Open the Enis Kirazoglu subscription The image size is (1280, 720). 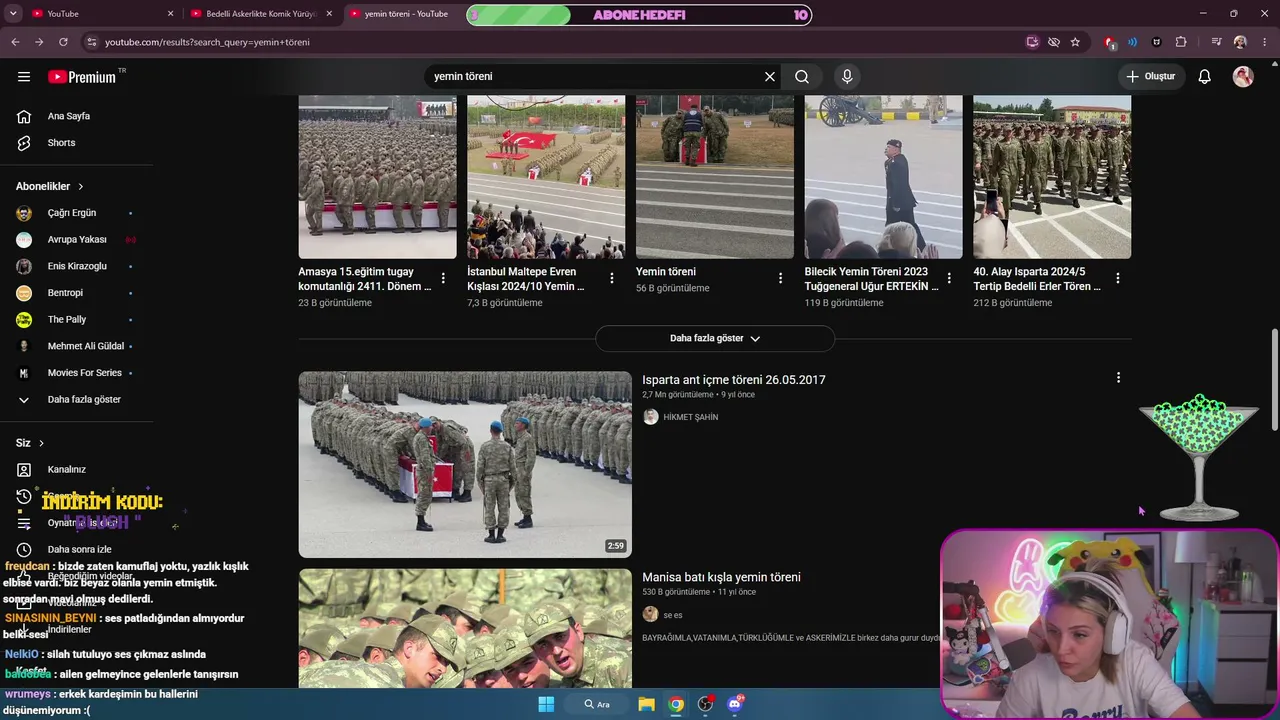point(76,266)
